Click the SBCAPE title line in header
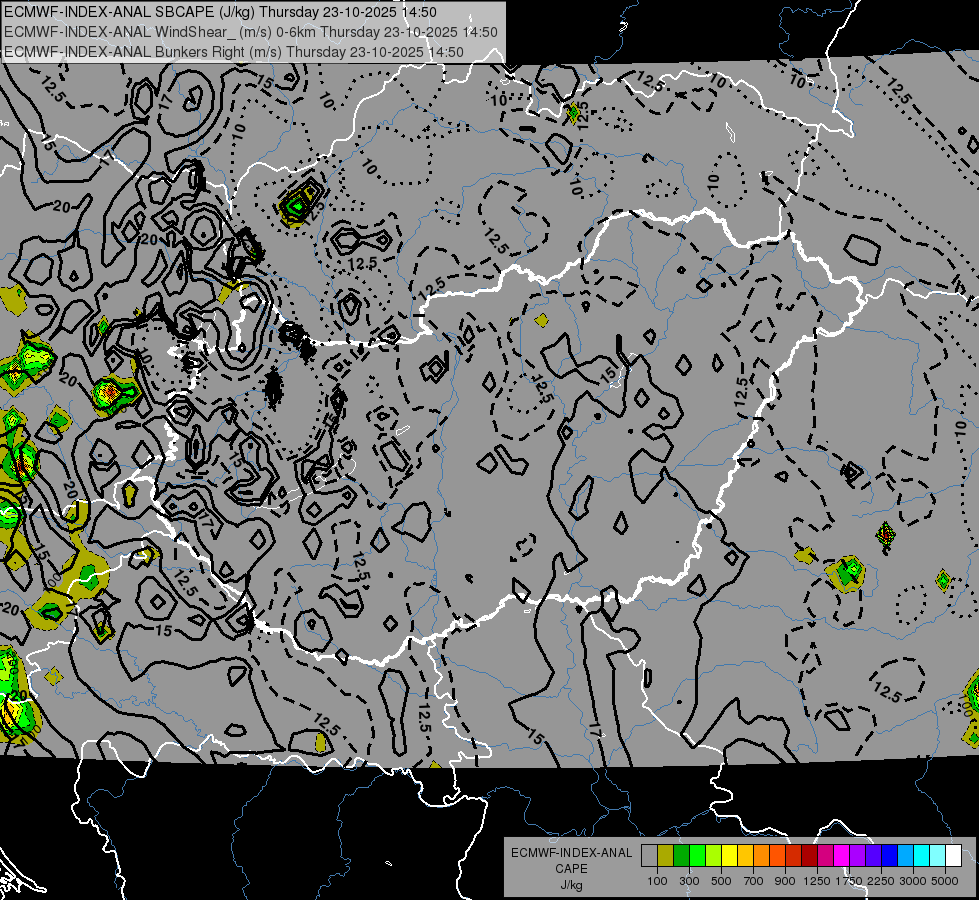 click(x=220, y=12)
